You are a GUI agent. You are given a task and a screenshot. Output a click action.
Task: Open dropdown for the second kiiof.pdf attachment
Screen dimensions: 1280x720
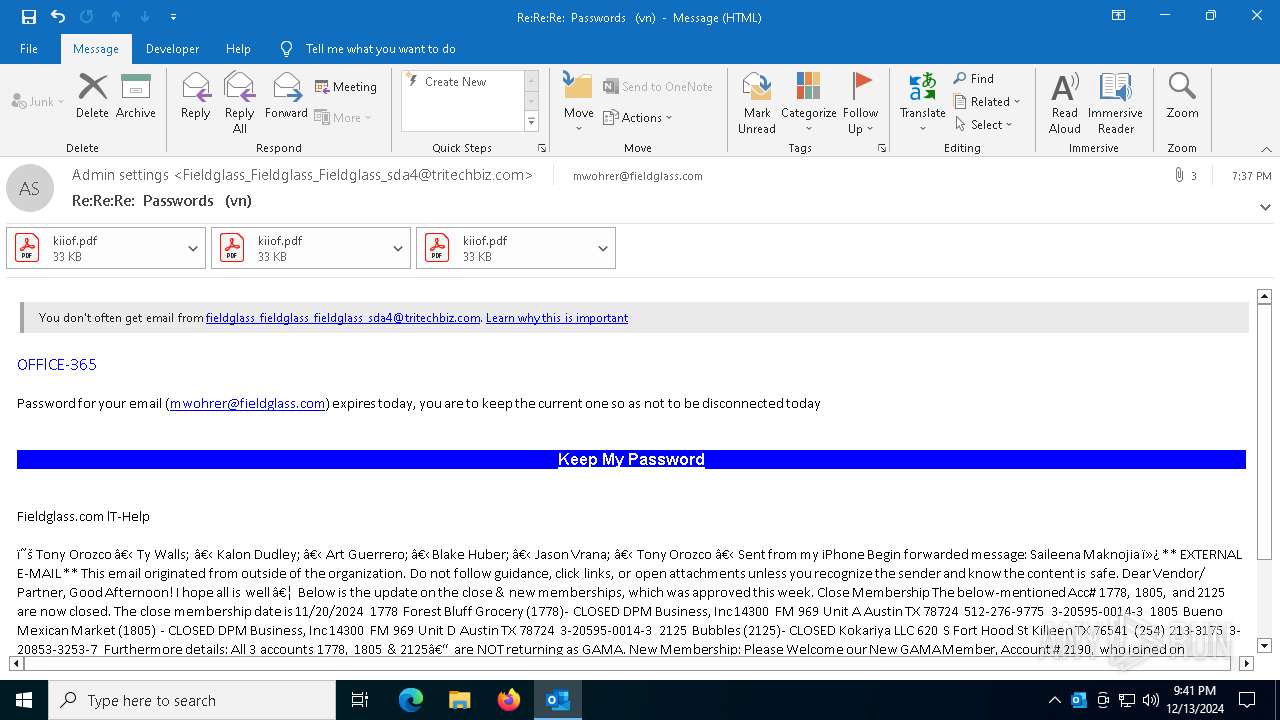point(398,249)
